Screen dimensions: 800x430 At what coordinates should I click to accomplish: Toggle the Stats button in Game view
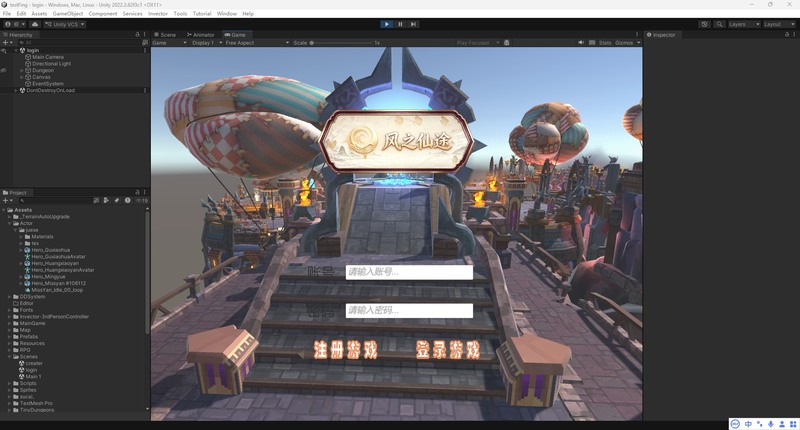point(605,43)
